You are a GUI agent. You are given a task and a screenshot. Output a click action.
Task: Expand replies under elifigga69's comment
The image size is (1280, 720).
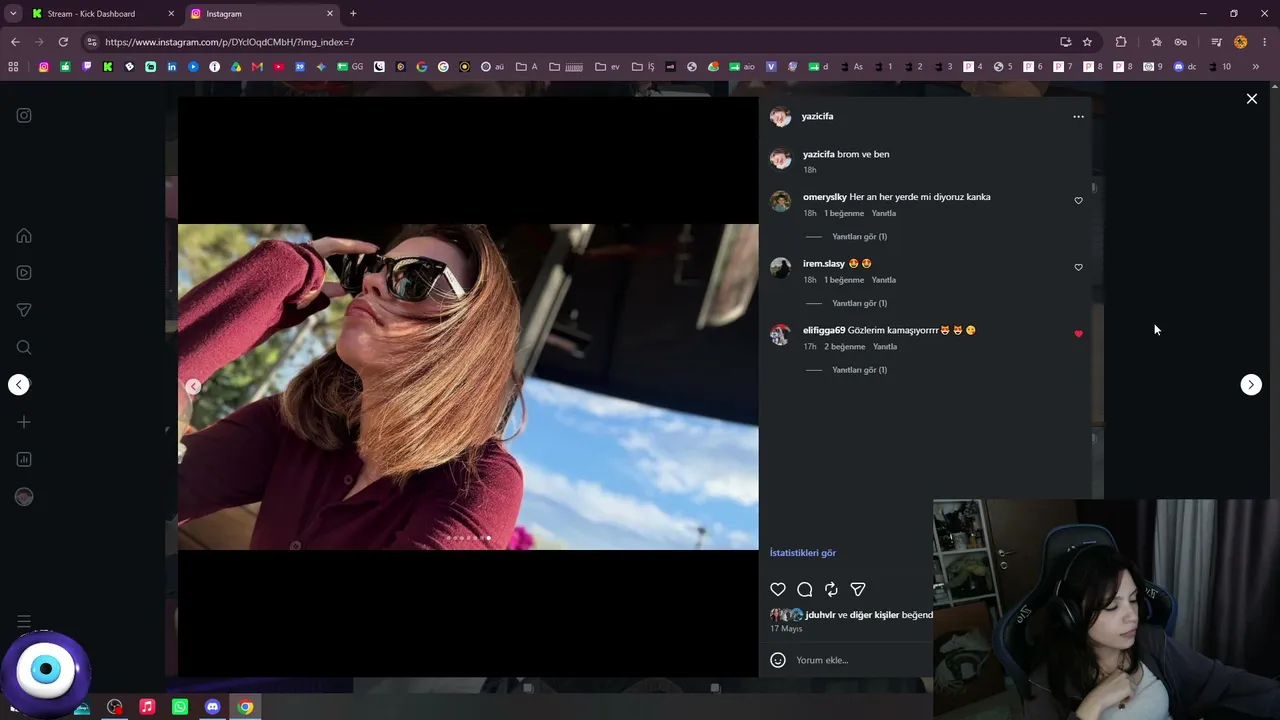[859, 370]
